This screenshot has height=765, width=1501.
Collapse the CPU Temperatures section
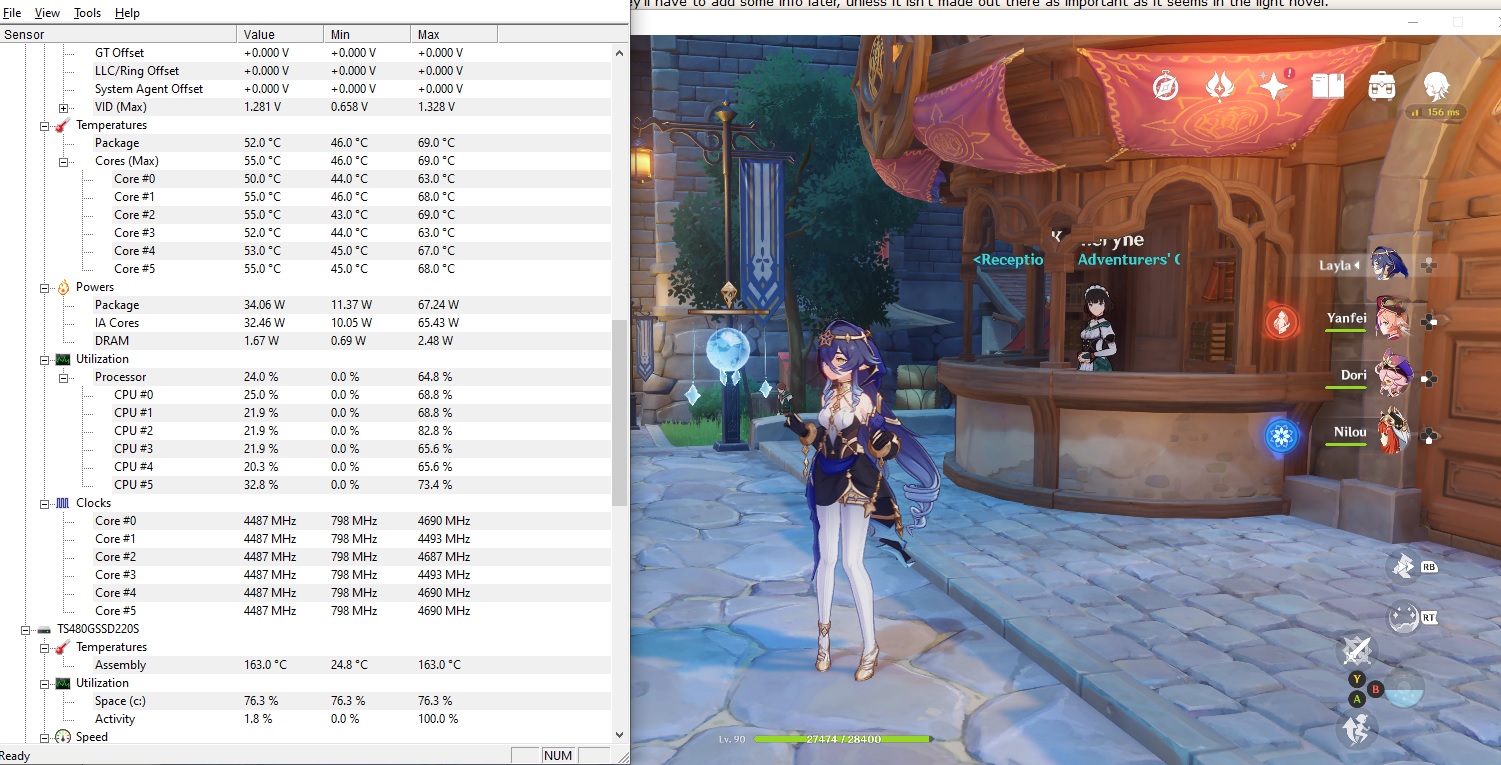45,125
